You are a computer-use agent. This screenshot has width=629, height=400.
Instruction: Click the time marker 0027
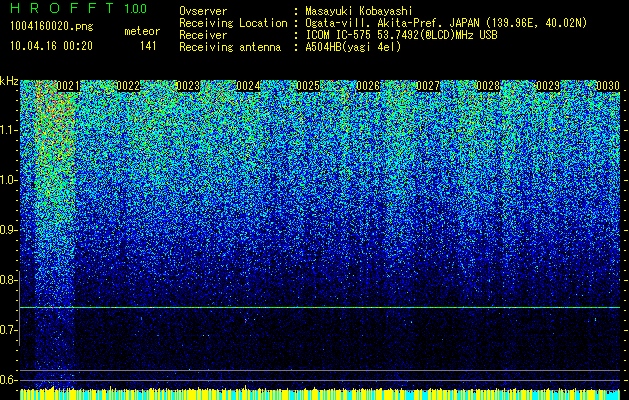coord(428,86)
